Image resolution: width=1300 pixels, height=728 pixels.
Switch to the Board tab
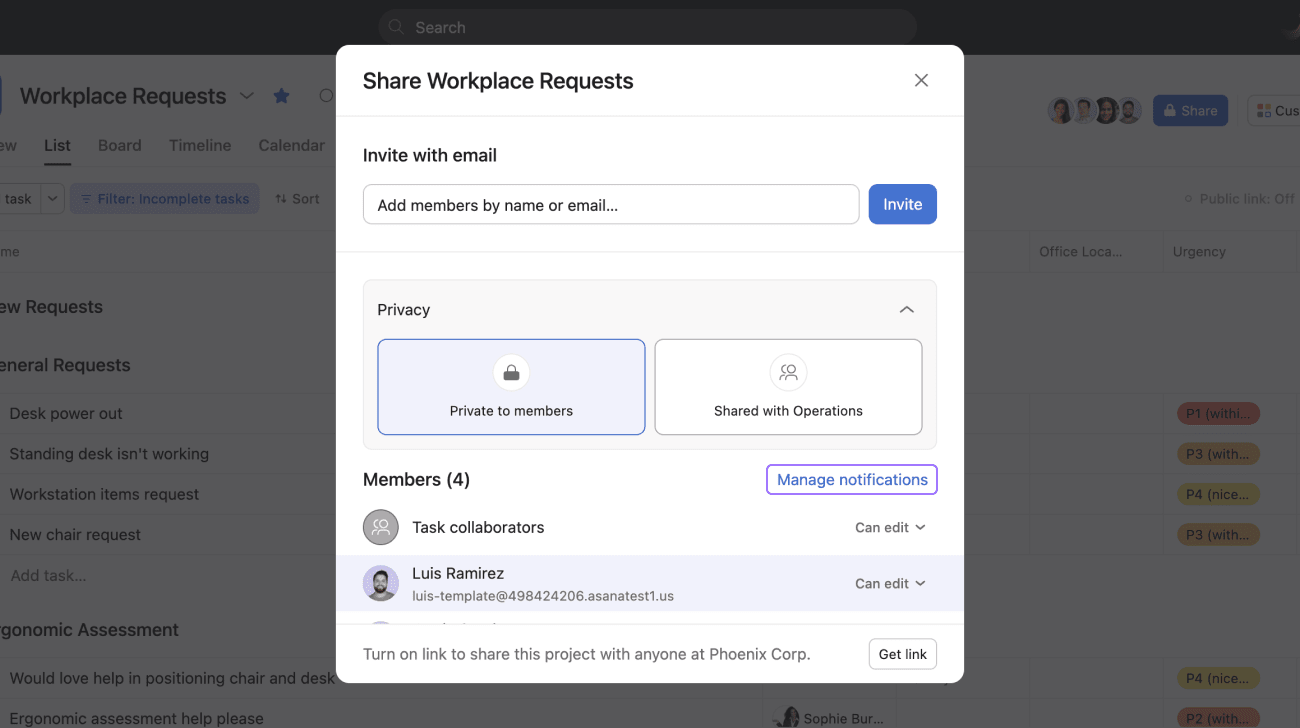(x=120, y=145)
